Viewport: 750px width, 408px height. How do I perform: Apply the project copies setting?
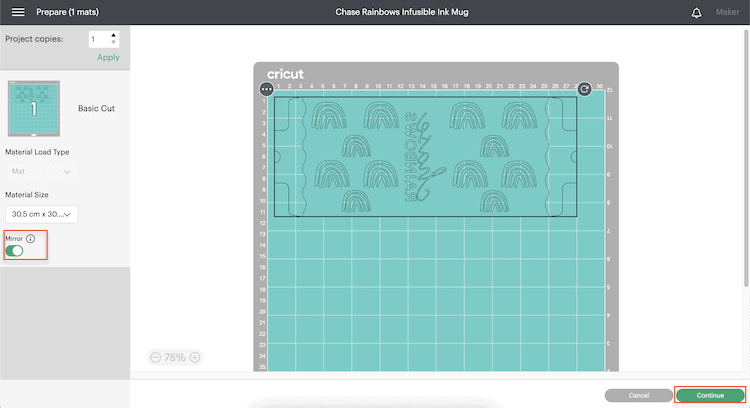109,57
